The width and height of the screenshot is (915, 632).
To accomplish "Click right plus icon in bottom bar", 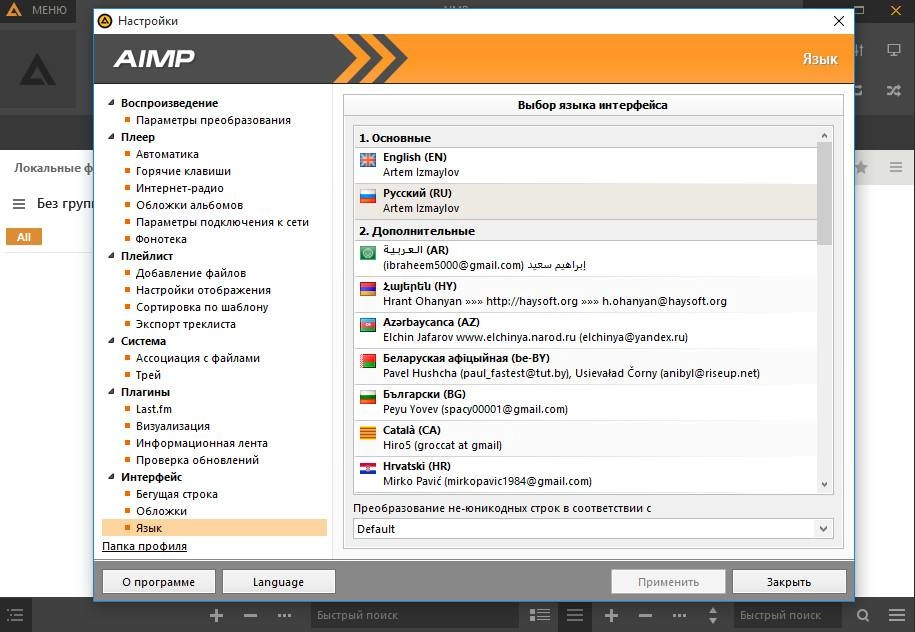I will (611, 615).
